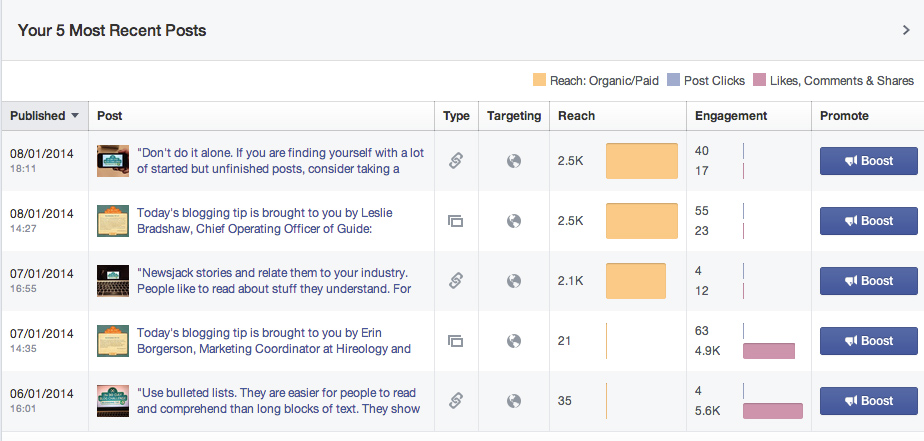Screen dimensions: 924x441
Task: Click the globe targeting icon for Erin Borgerson post
Action: click(514, 341)
